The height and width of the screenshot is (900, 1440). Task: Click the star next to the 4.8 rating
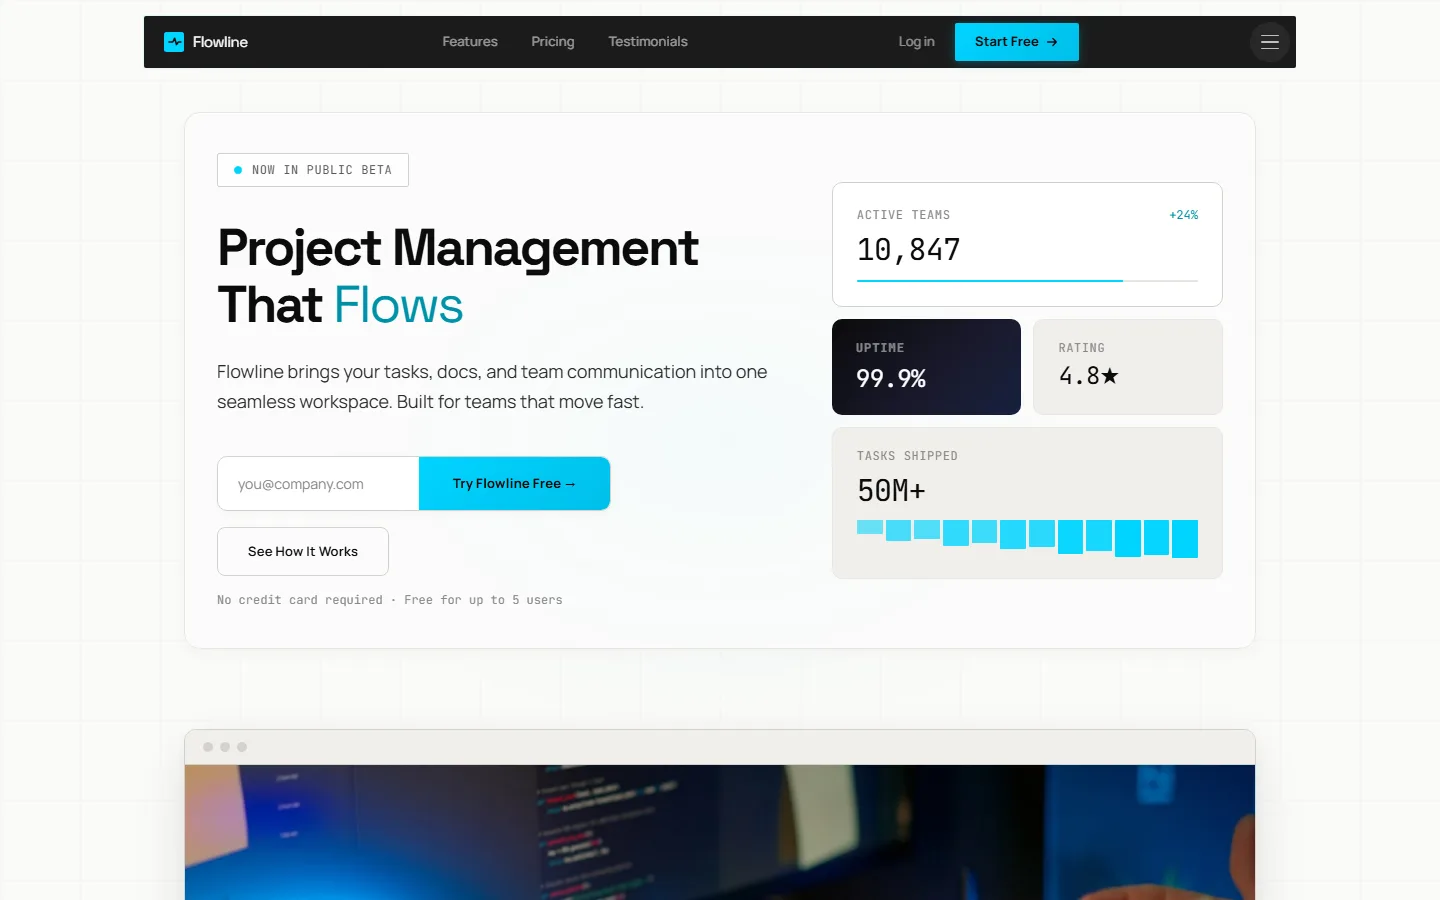pyautogui.click(x=1112, y=375)
